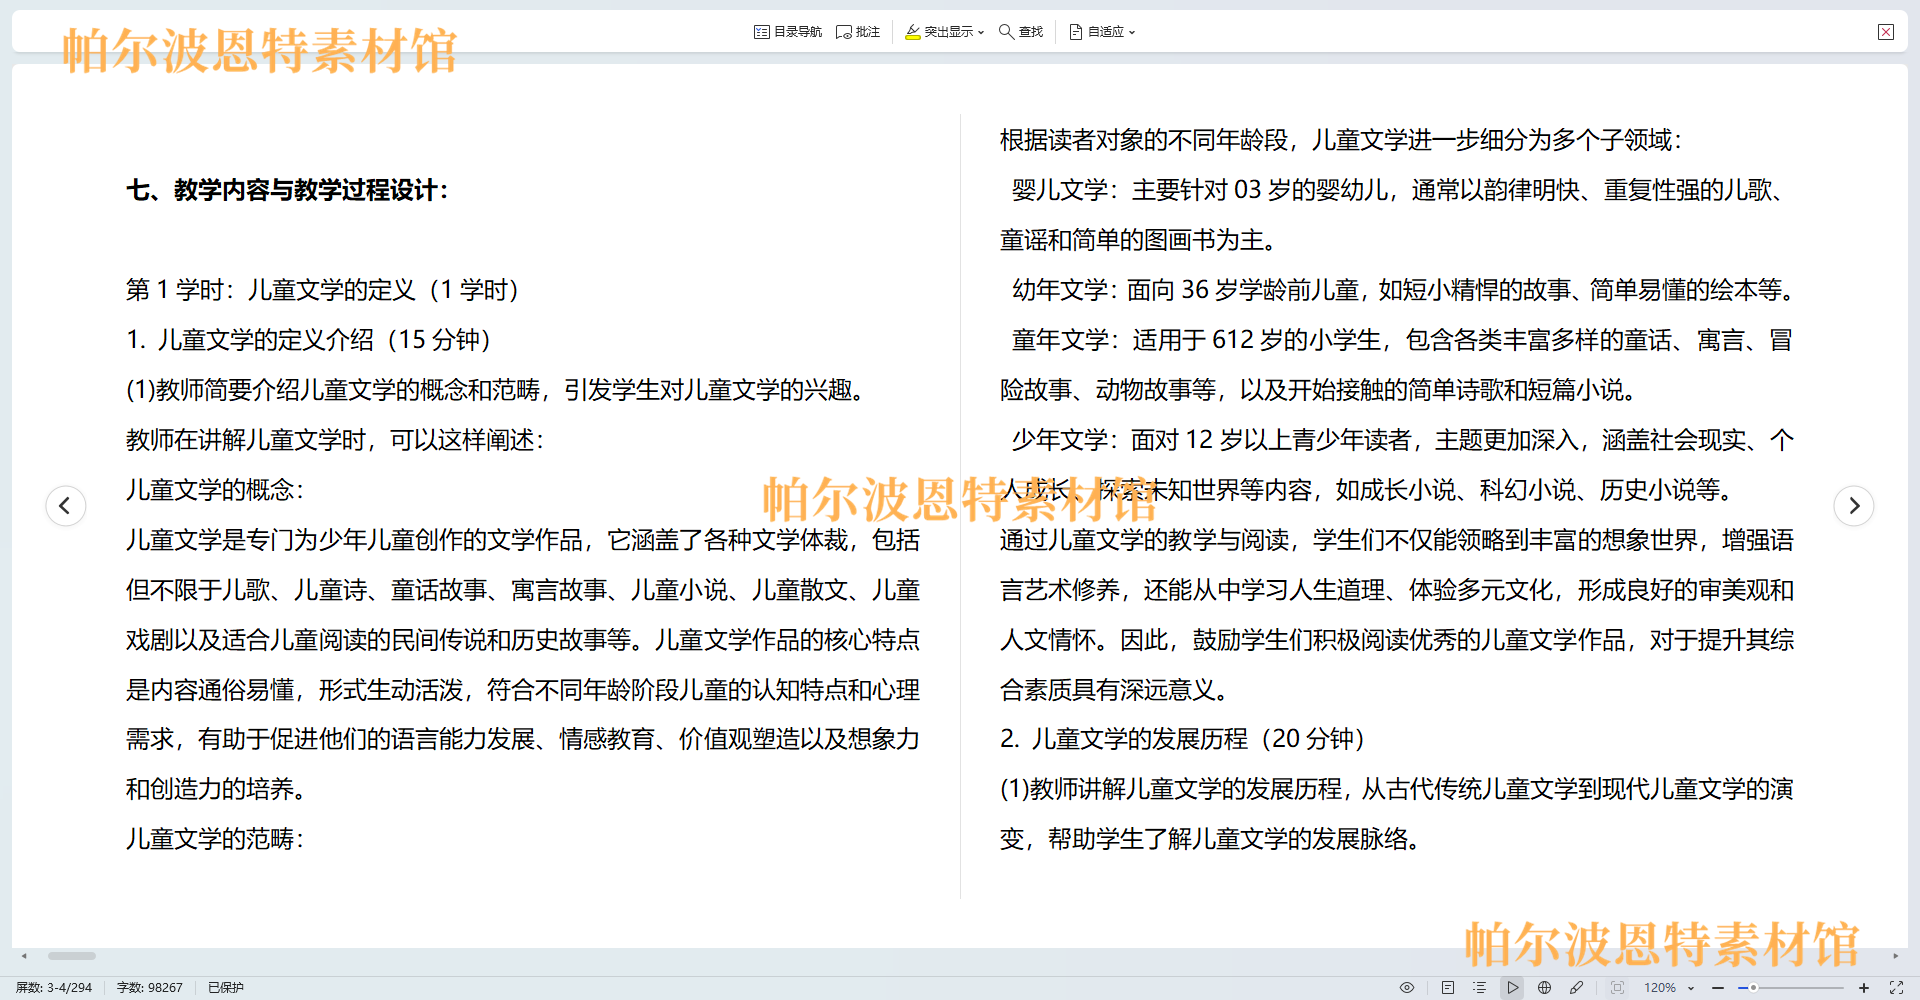Click the line starting 少年文学：面对 12 岁以上

1403,440
